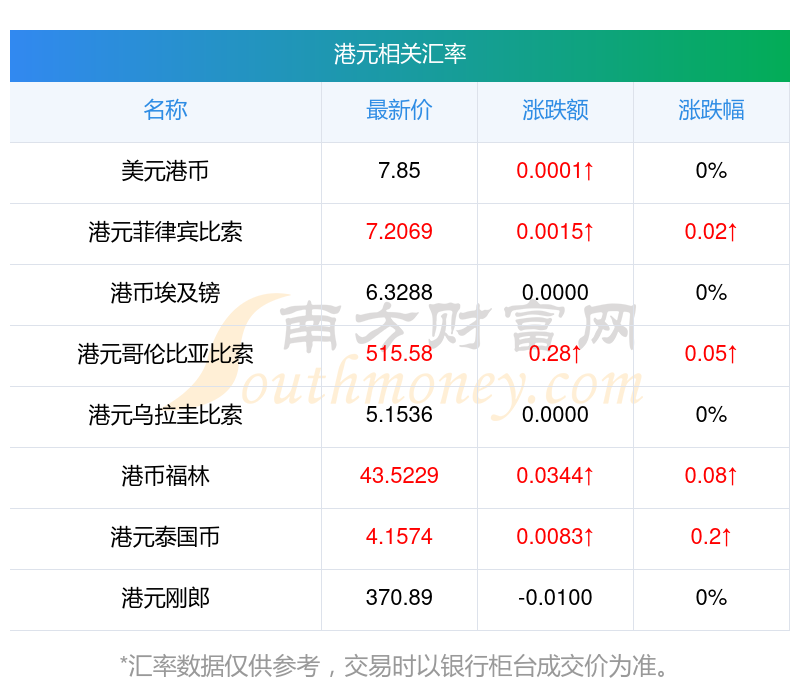Click the 0.28↑ change value
800x698 pixels.
pos(555,354)
